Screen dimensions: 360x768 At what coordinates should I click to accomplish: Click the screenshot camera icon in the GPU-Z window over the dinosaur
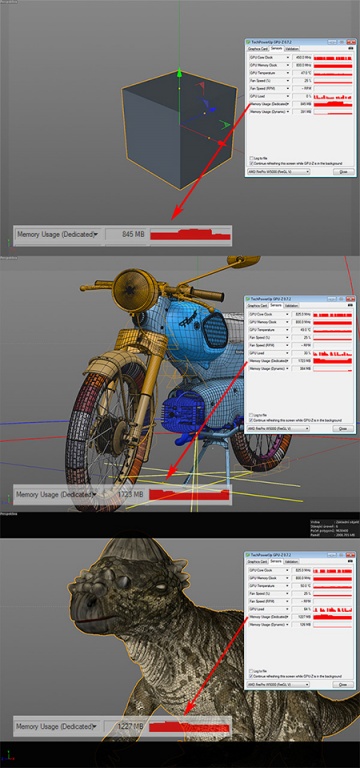[351, 561]
